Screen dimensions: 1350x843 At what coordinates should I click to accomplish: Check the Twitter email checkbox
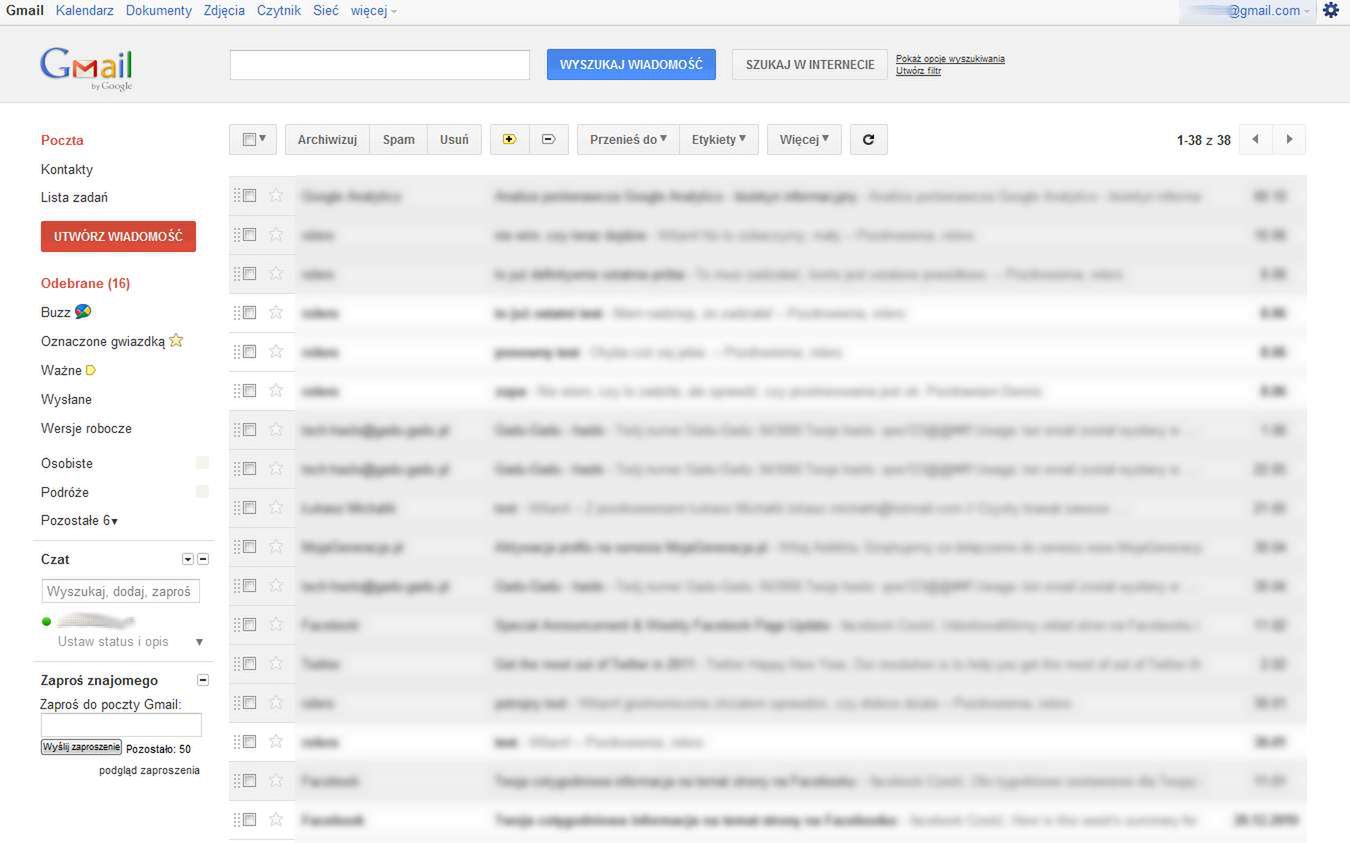point(249,664)
